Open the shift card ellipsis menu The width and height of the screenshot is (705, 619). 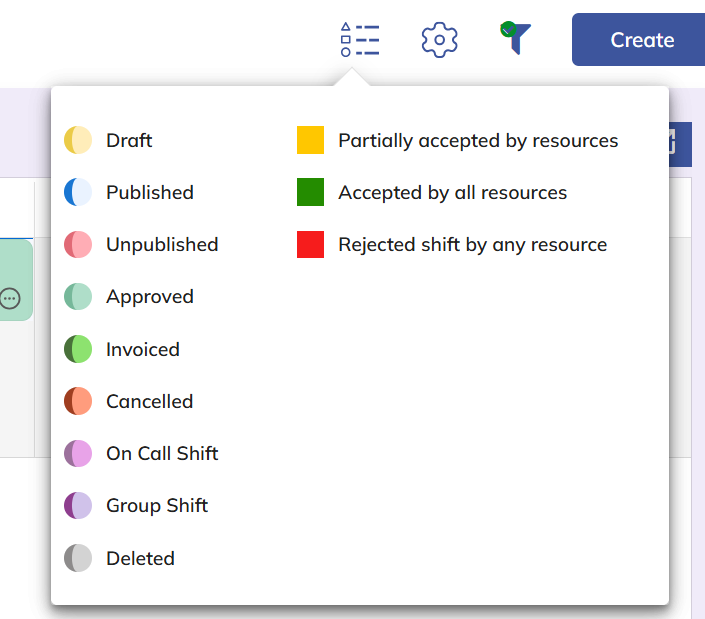click(x=10, y=298)
